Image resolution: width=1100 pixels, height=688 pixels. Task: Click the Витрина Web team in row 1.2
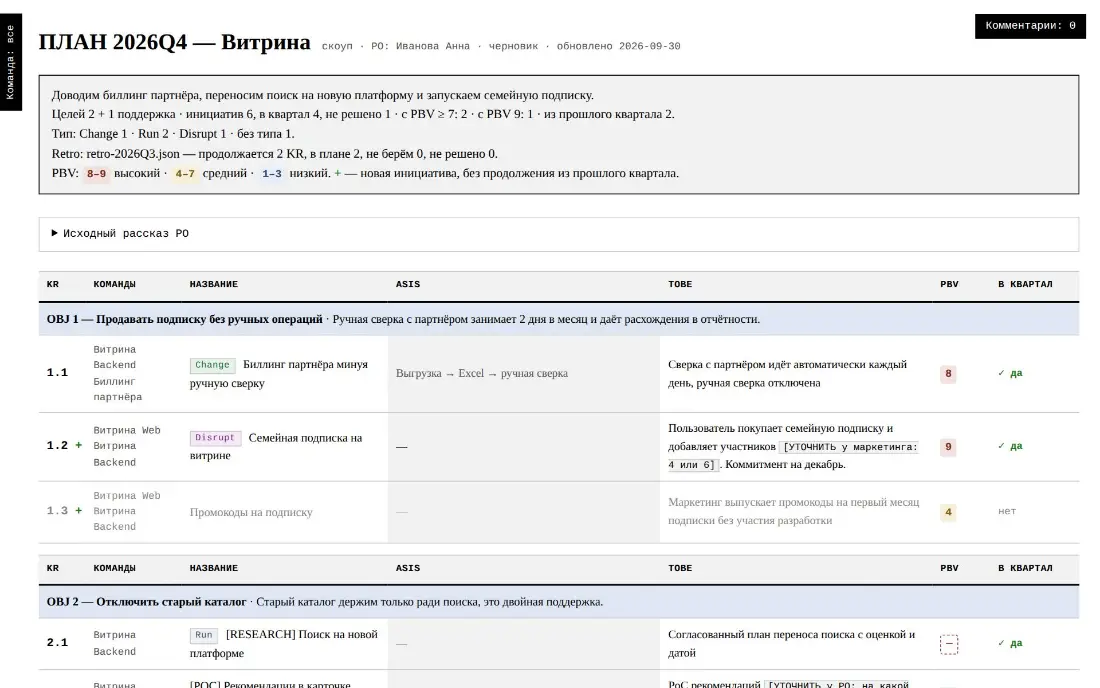tap(127, 431)
